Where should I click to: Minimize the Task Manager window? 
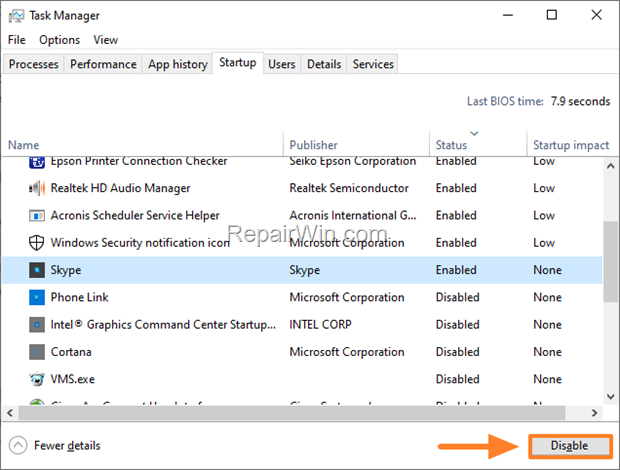[508, 15]
